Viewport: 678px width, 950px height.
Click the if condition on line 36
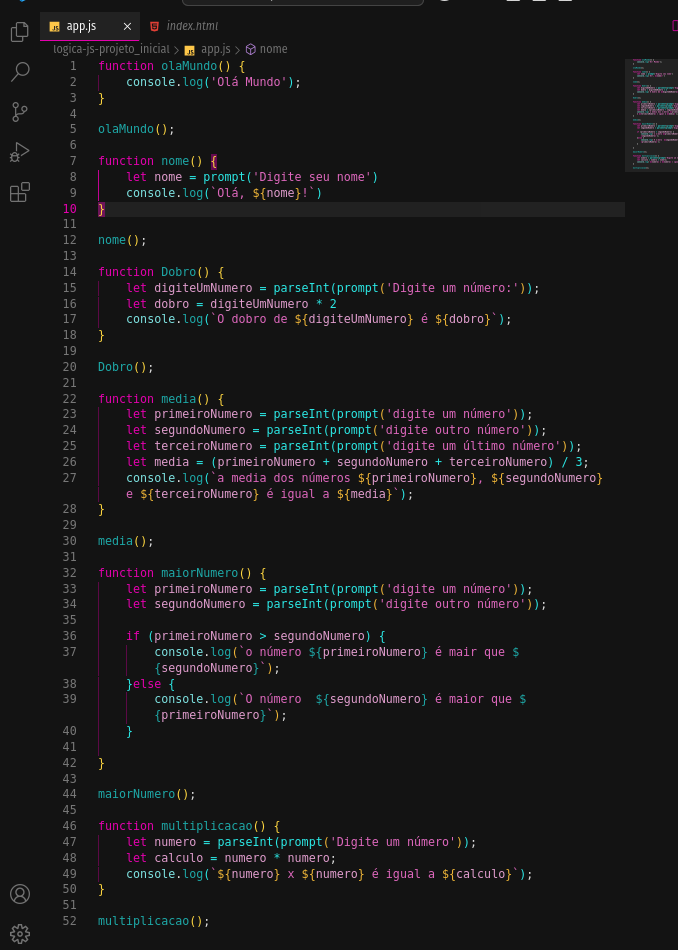click(259, 636)
